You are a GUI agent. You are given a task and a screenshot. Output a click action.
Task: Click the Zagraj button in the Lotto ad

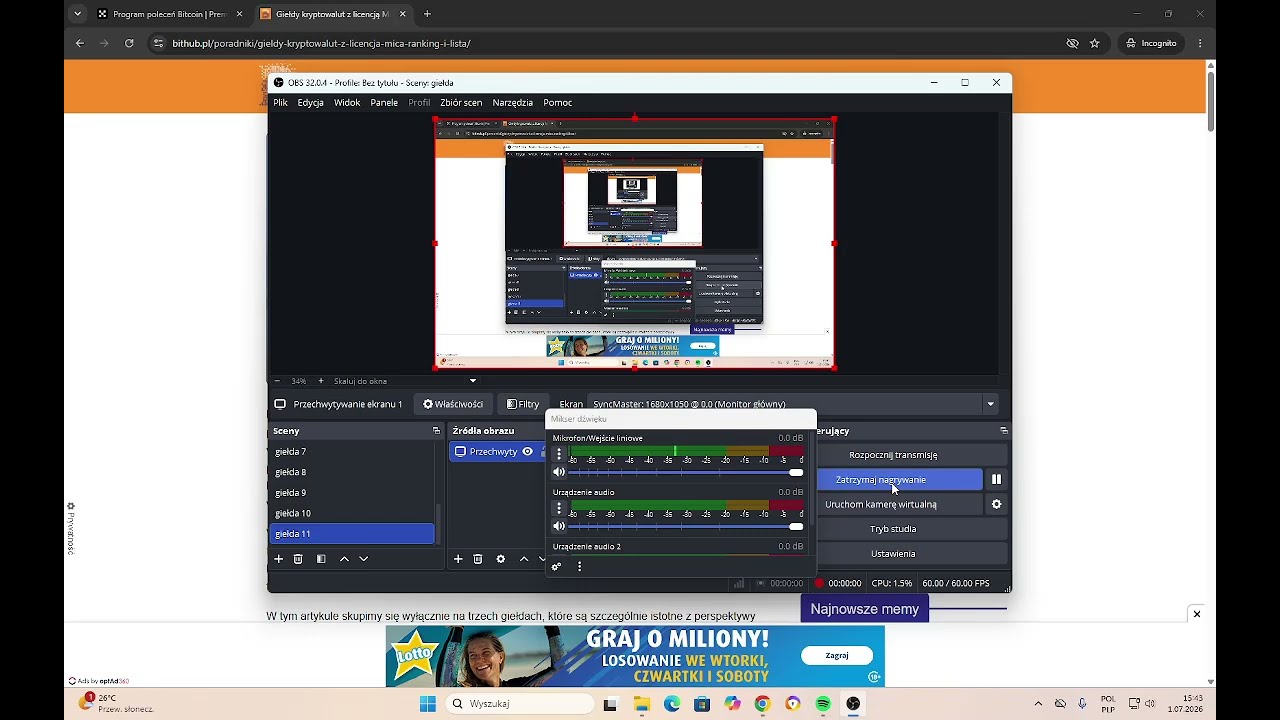[x=837, y=656]
